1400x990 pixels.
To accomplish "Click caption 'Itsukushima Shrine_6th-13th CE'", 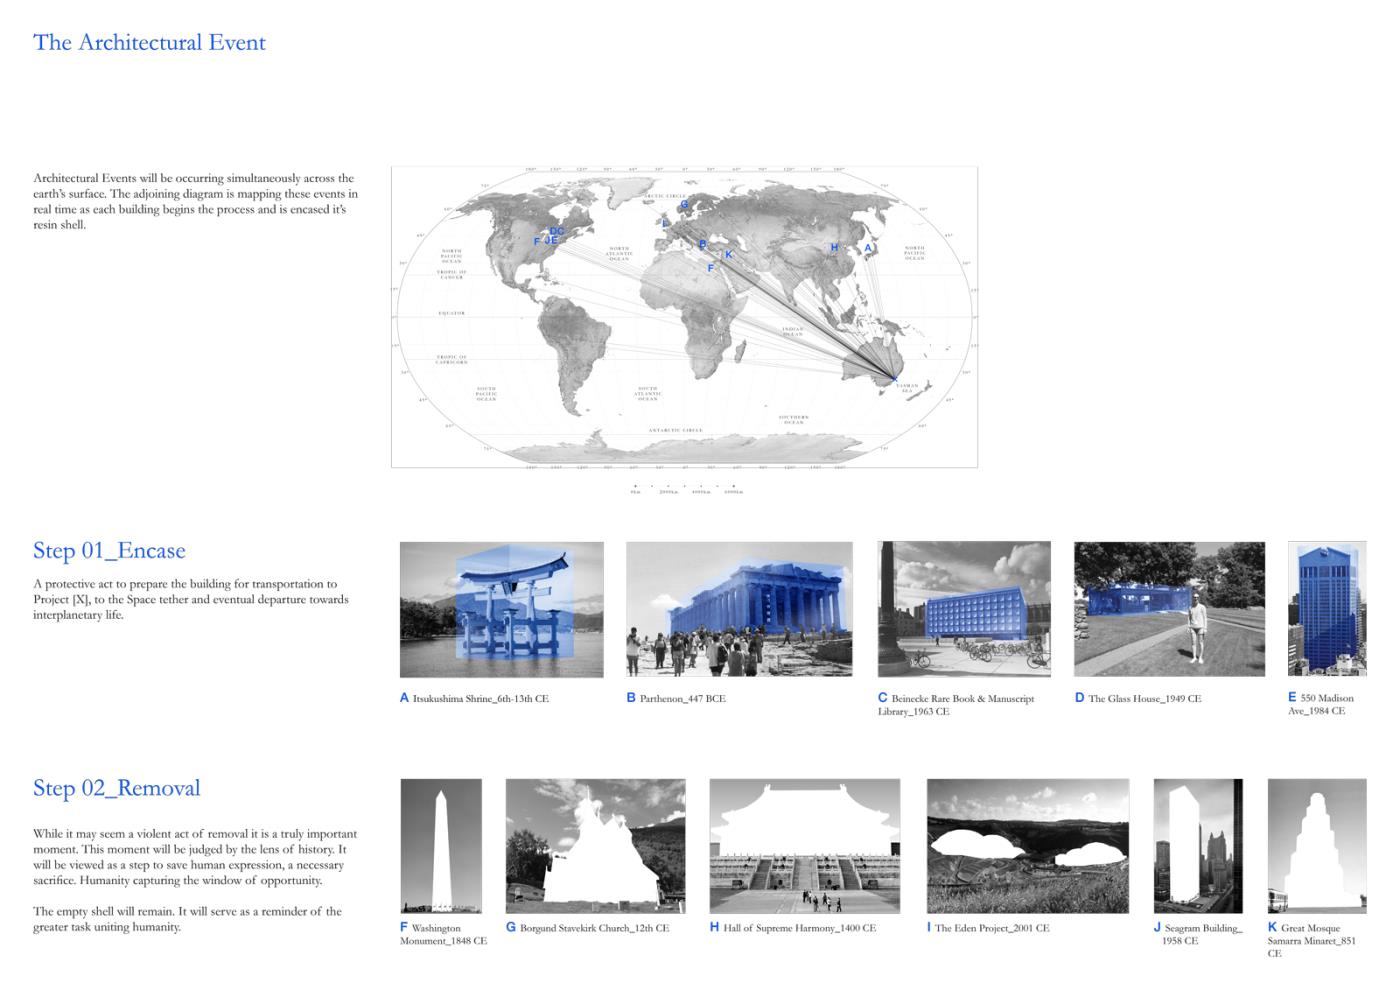I will (481, 698).
